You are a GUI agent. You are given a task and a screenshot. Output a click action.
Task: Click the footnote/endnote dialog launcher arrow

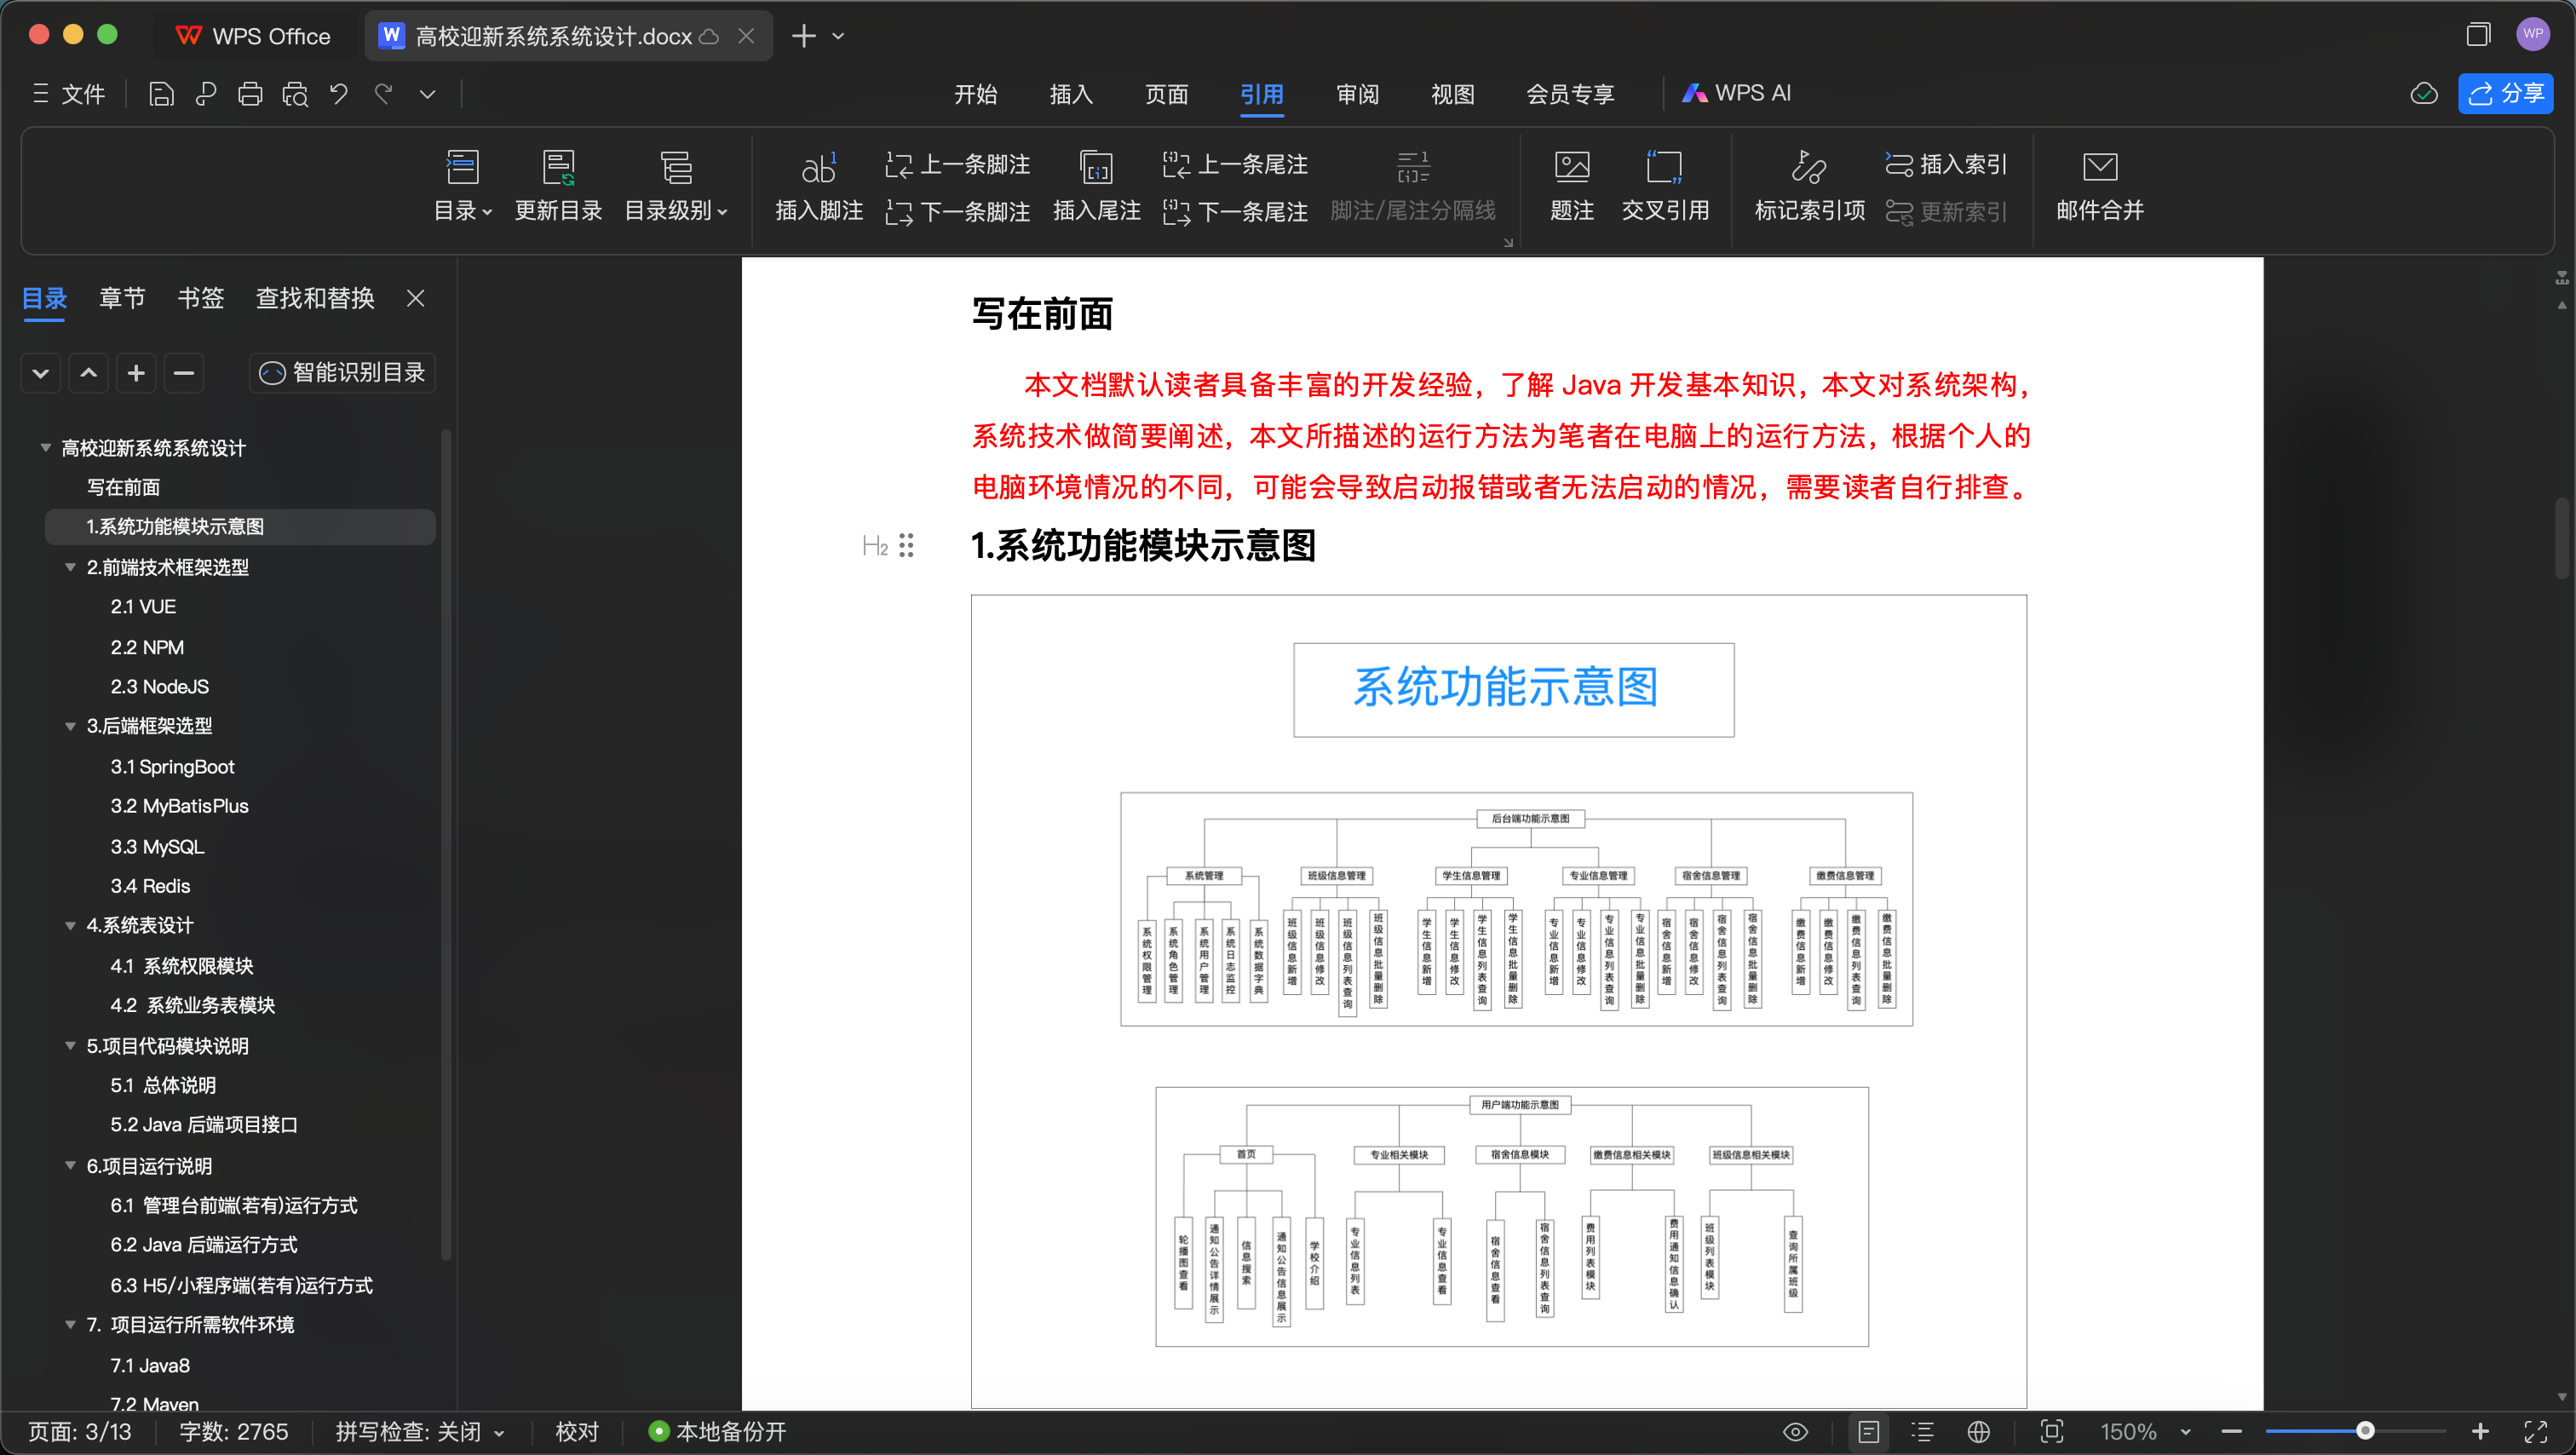pos(1508,242)
